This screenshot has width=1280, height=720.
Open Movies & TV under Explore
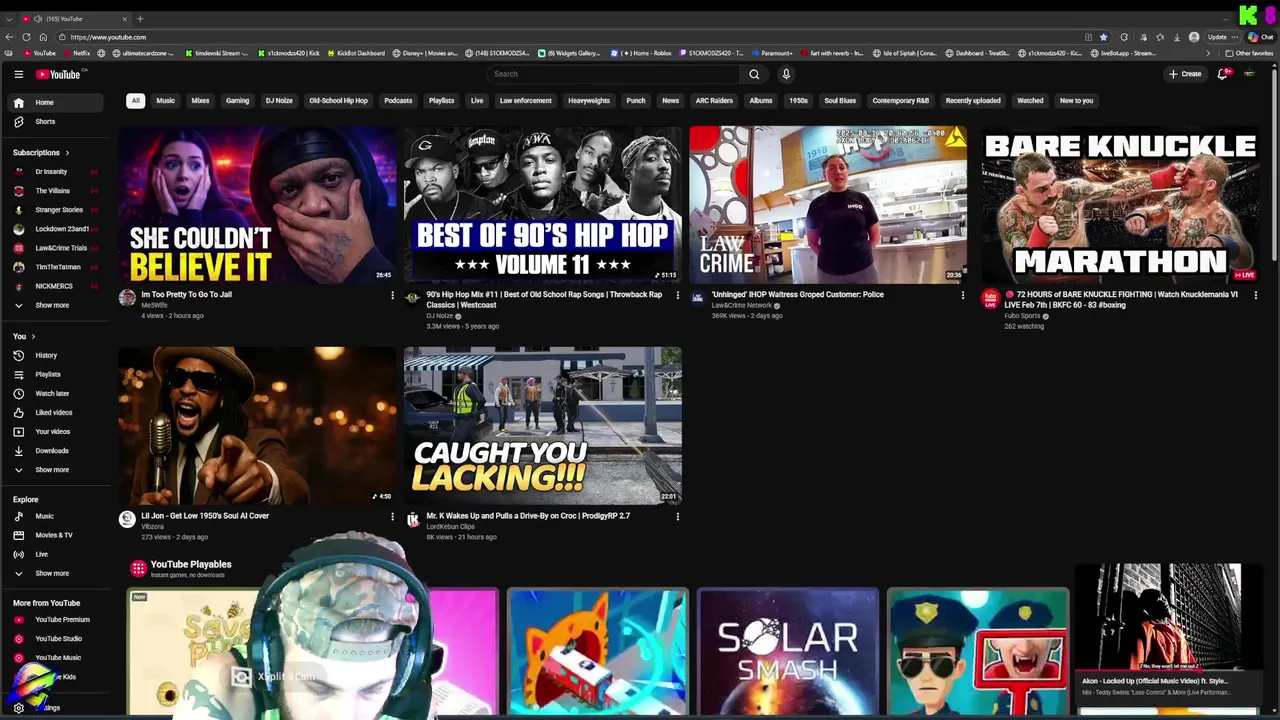57,535
